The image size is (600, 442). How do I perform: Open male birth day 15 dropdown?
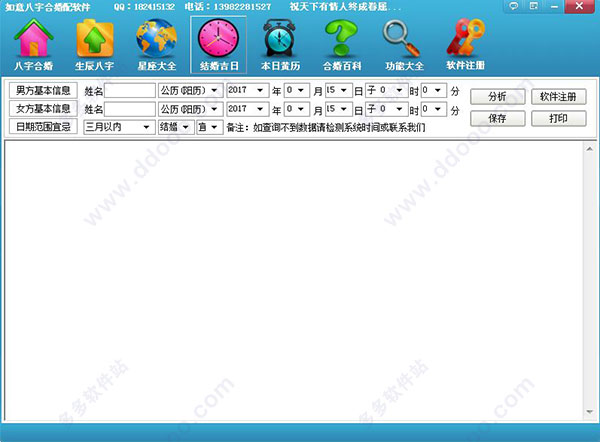(338, 91)
